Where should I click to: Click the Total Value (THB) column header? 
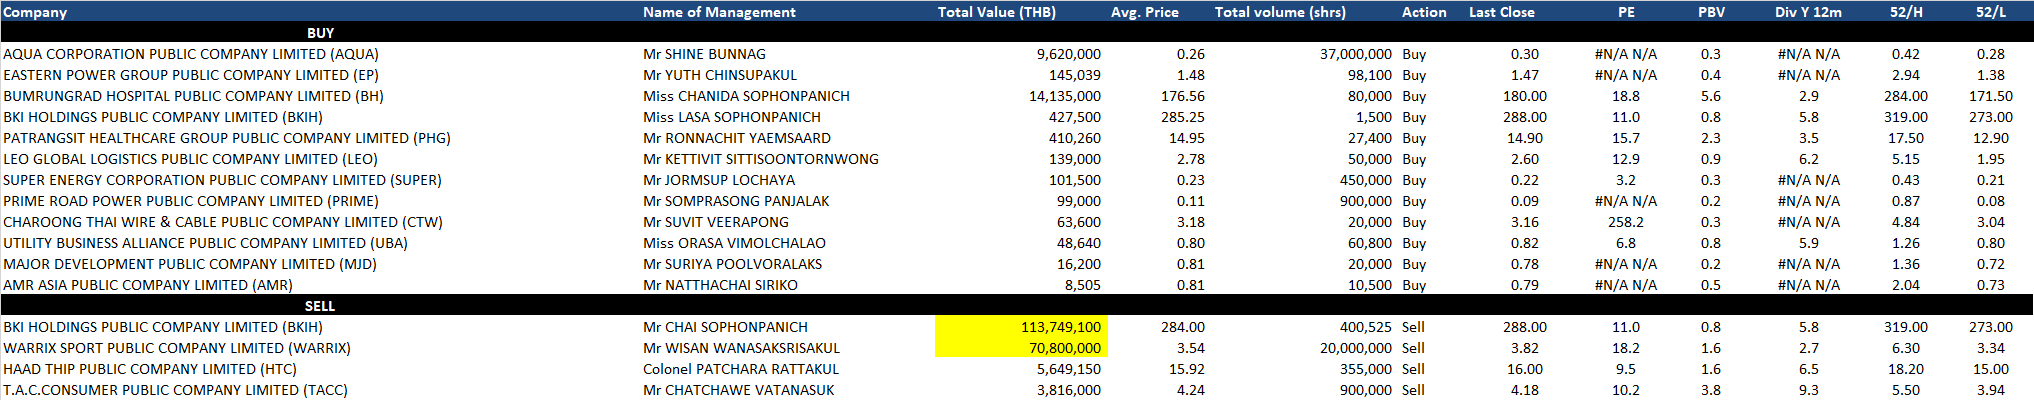tap(996, 12)
